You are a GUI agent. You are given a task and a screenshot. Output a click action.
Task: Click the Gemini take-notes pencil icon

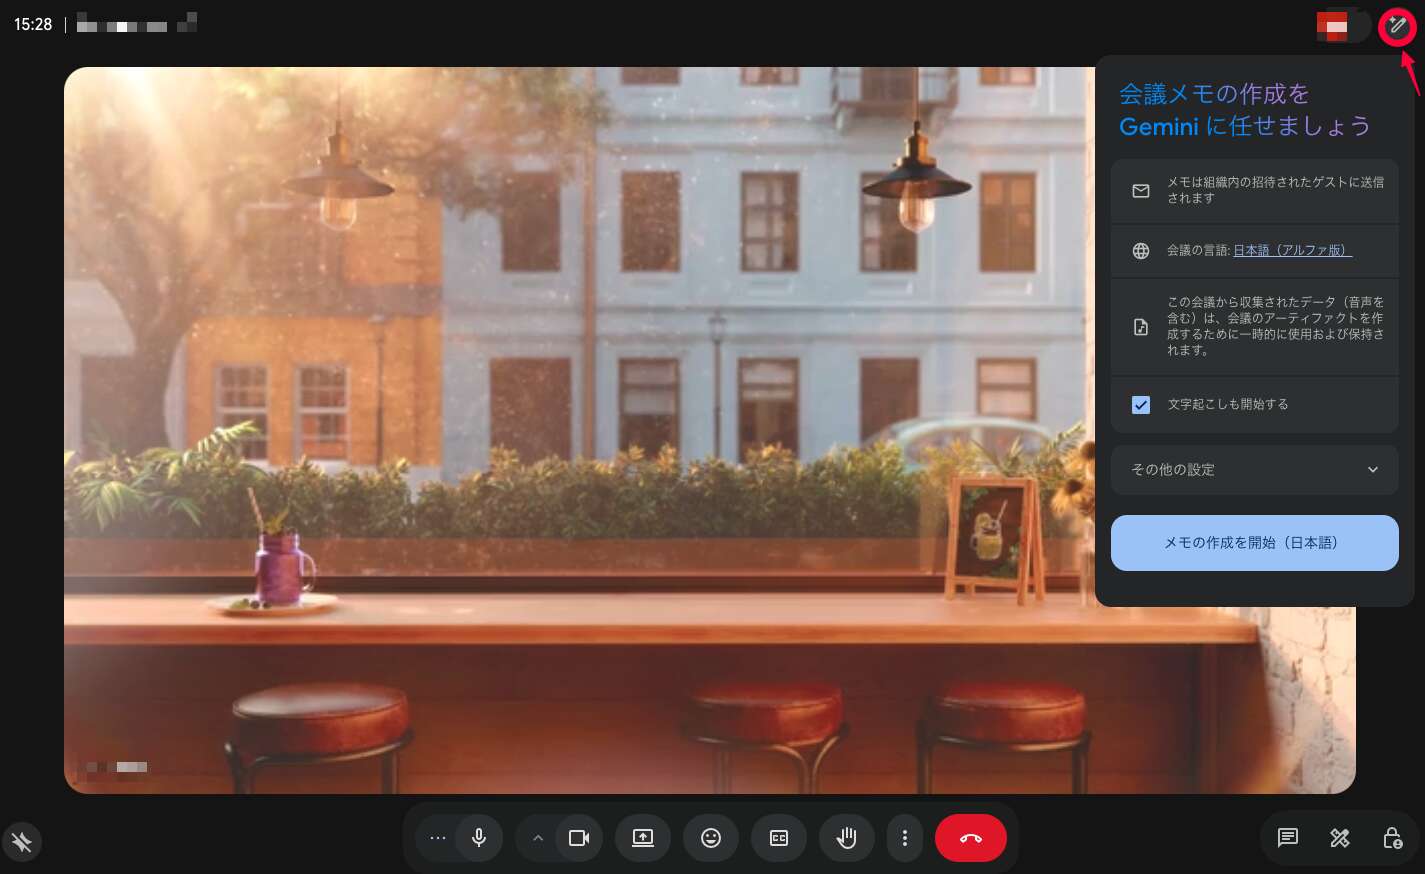1397,26
